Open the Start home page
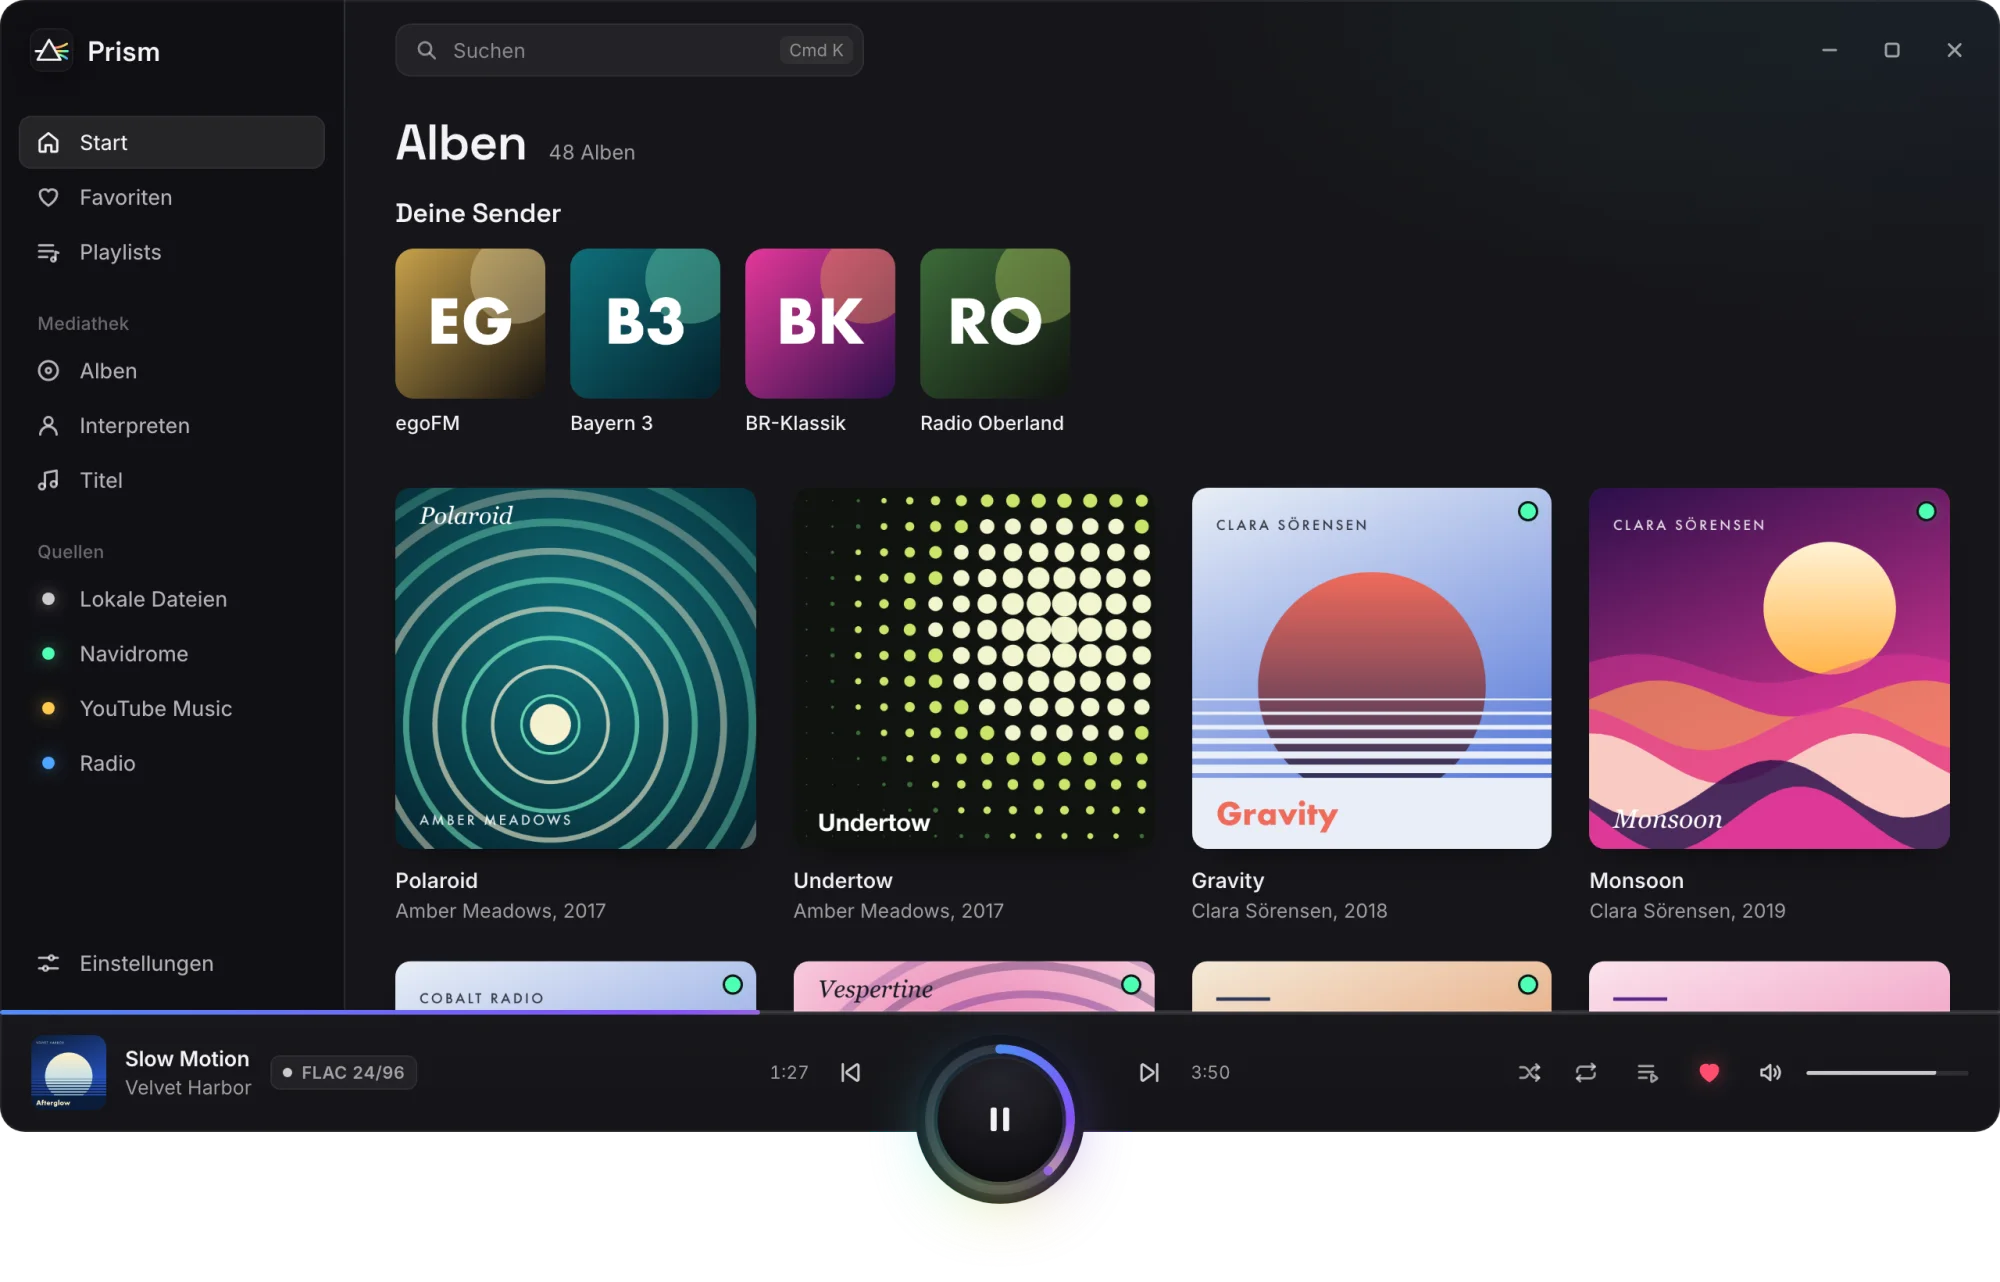This screenshot has height=1282, width=2000. tap(171, 142)
